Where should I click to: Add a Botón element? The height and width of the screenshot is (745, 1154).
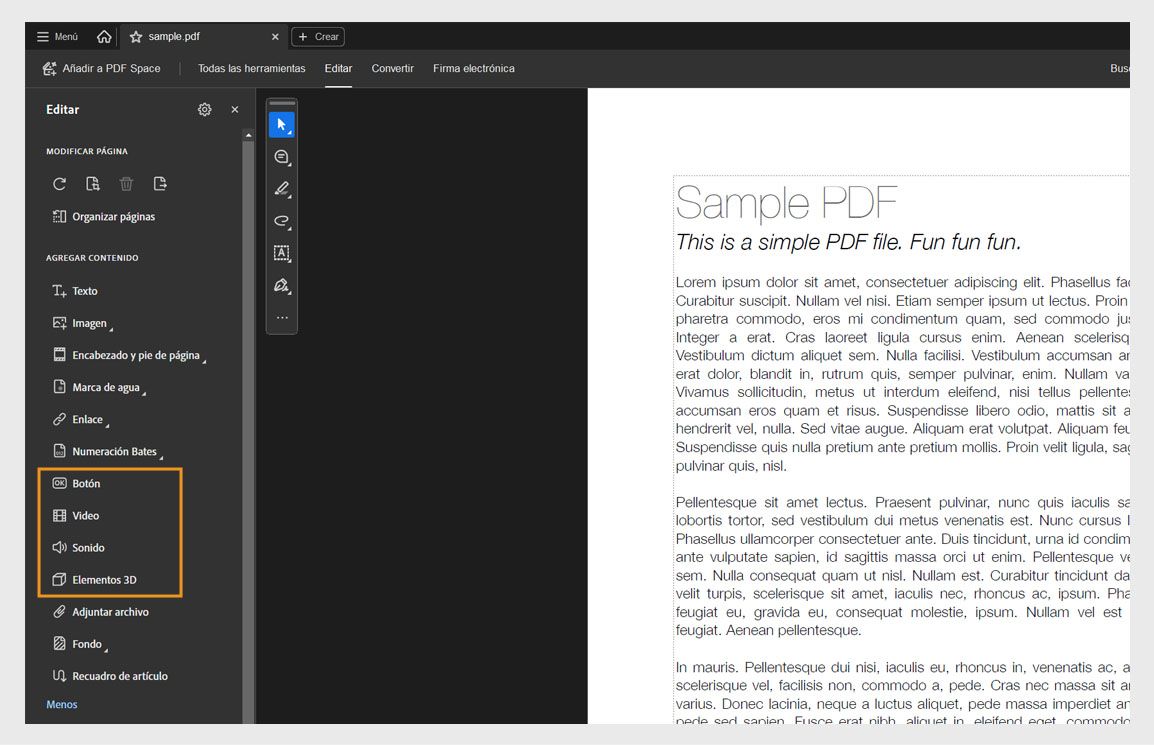[x=77, y=484]
